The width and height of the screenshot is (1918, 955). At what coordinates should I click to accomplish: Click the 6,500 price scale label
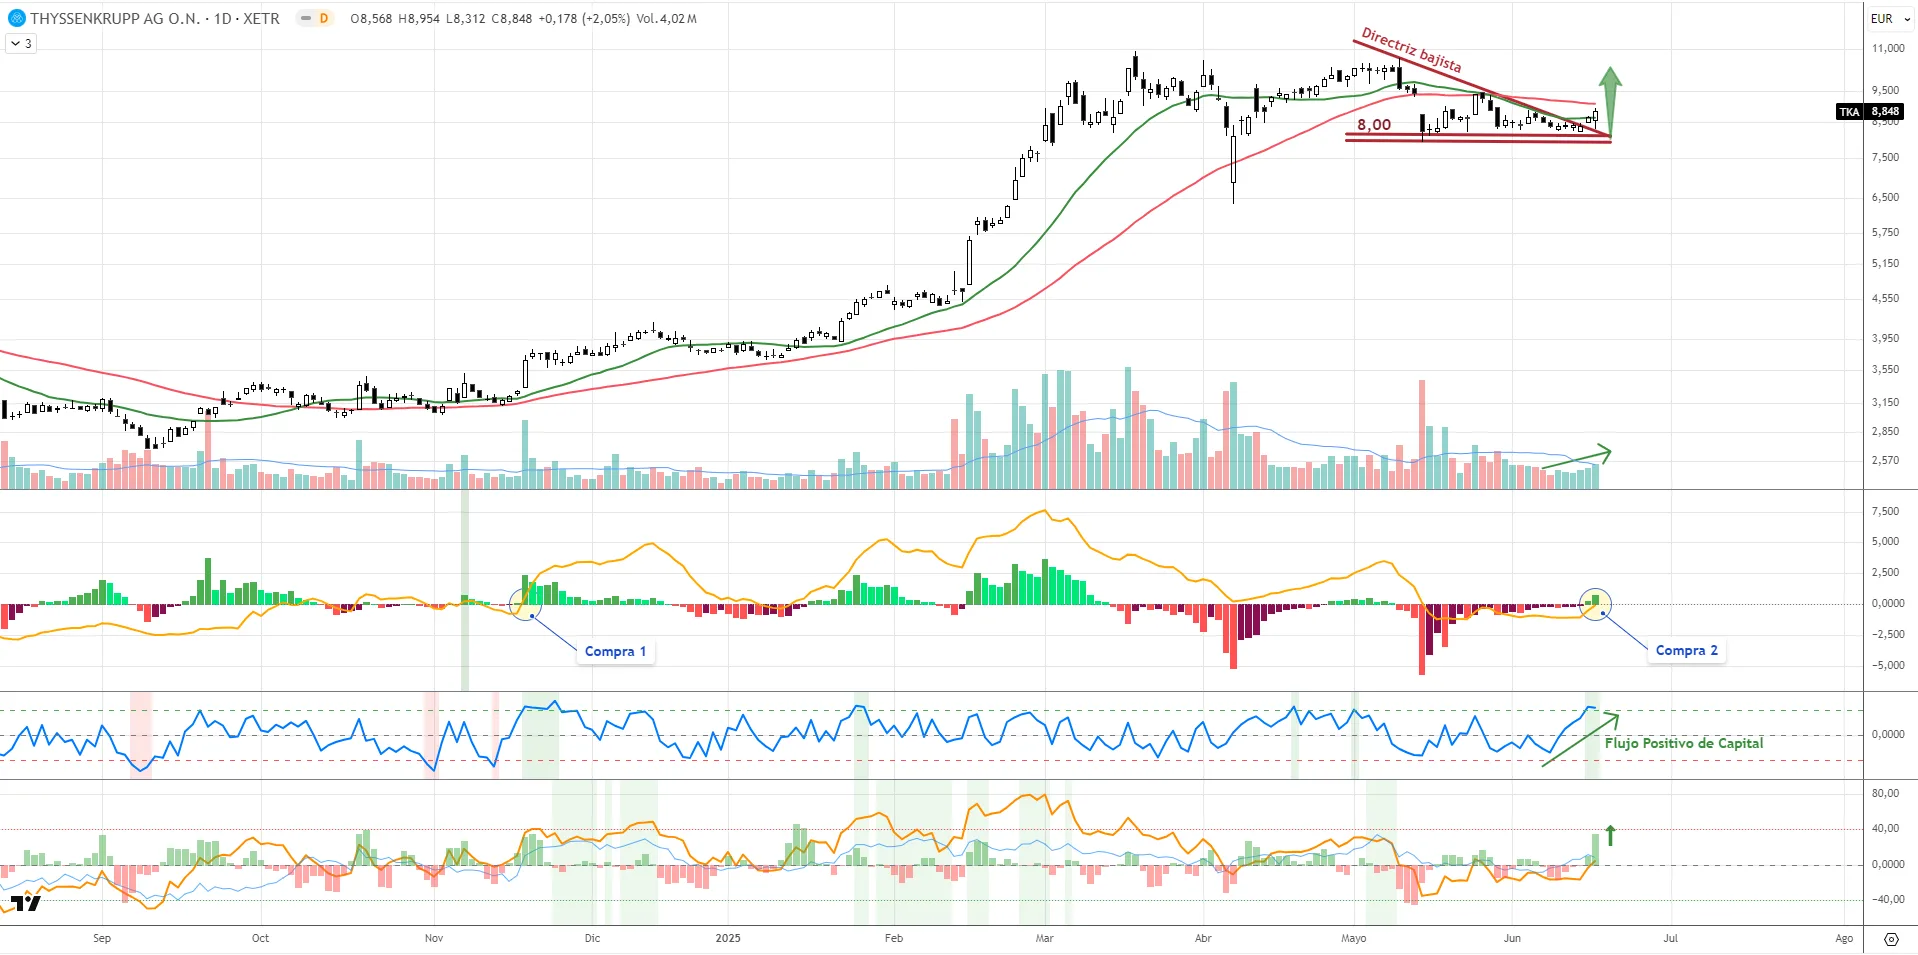[1885, 197]
